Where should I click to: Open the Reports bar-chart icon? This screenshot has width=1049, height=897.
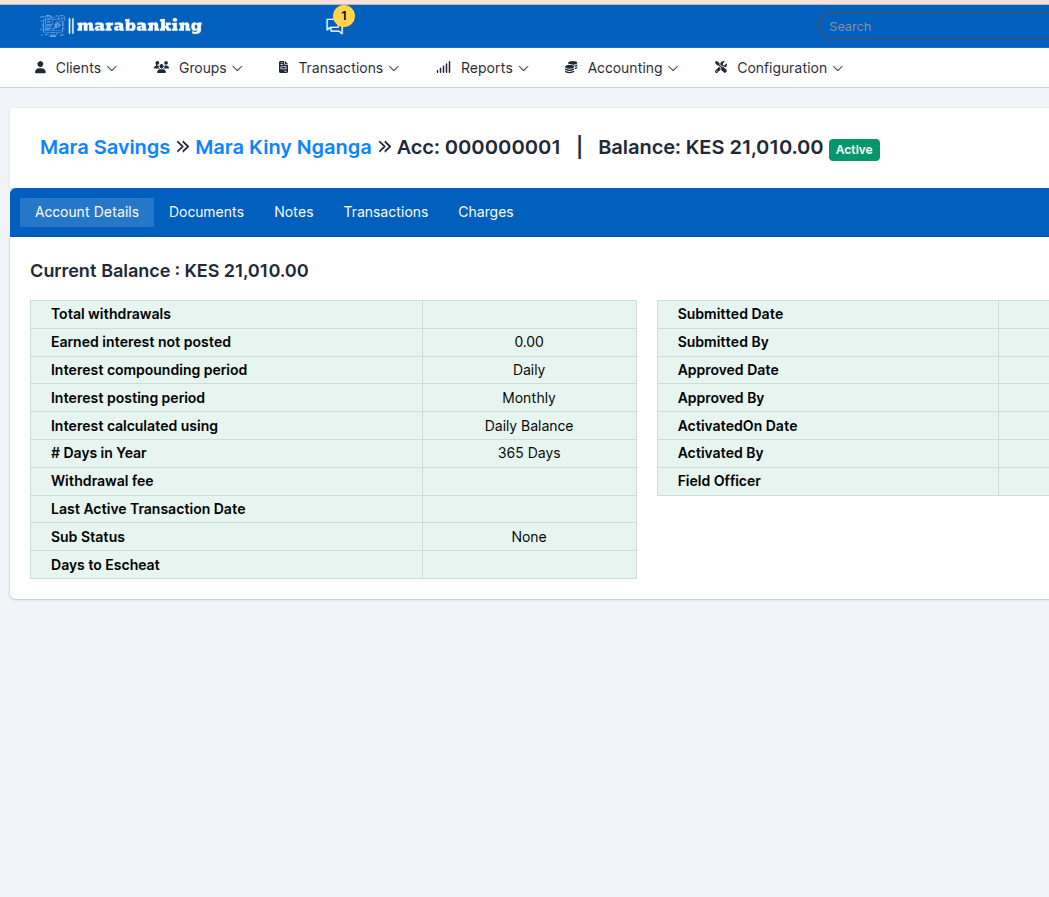tap(443, 67)
